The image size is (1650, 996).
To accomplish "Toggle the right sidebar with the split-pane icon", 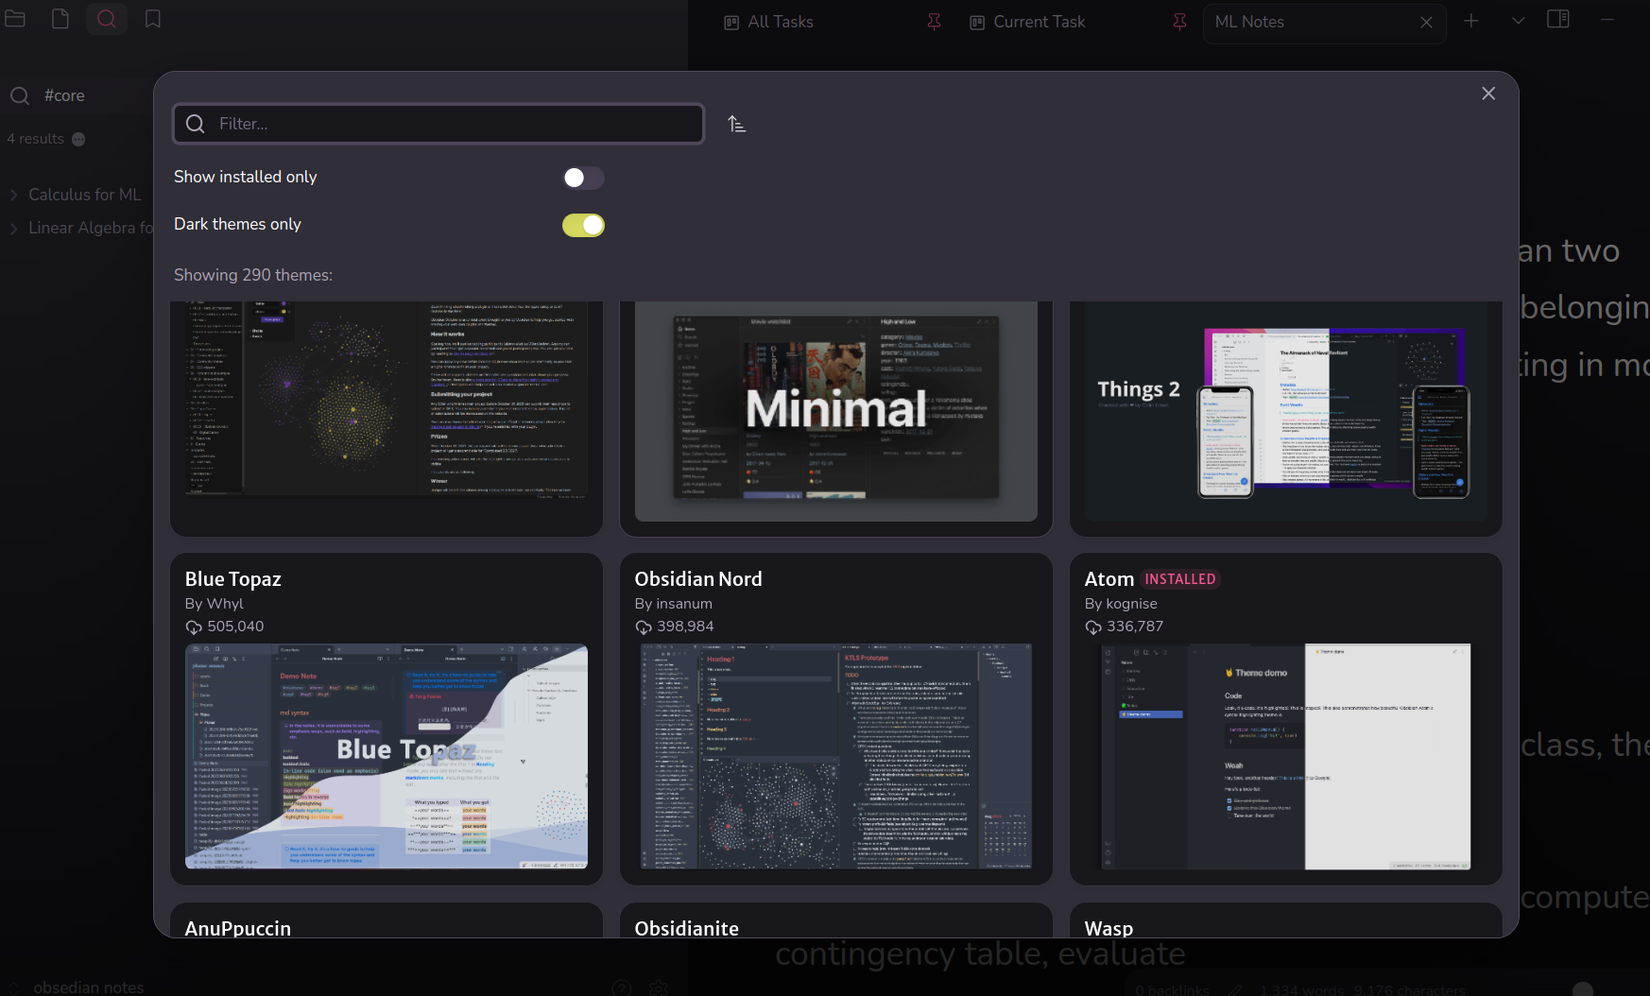I will [1558, 19].
